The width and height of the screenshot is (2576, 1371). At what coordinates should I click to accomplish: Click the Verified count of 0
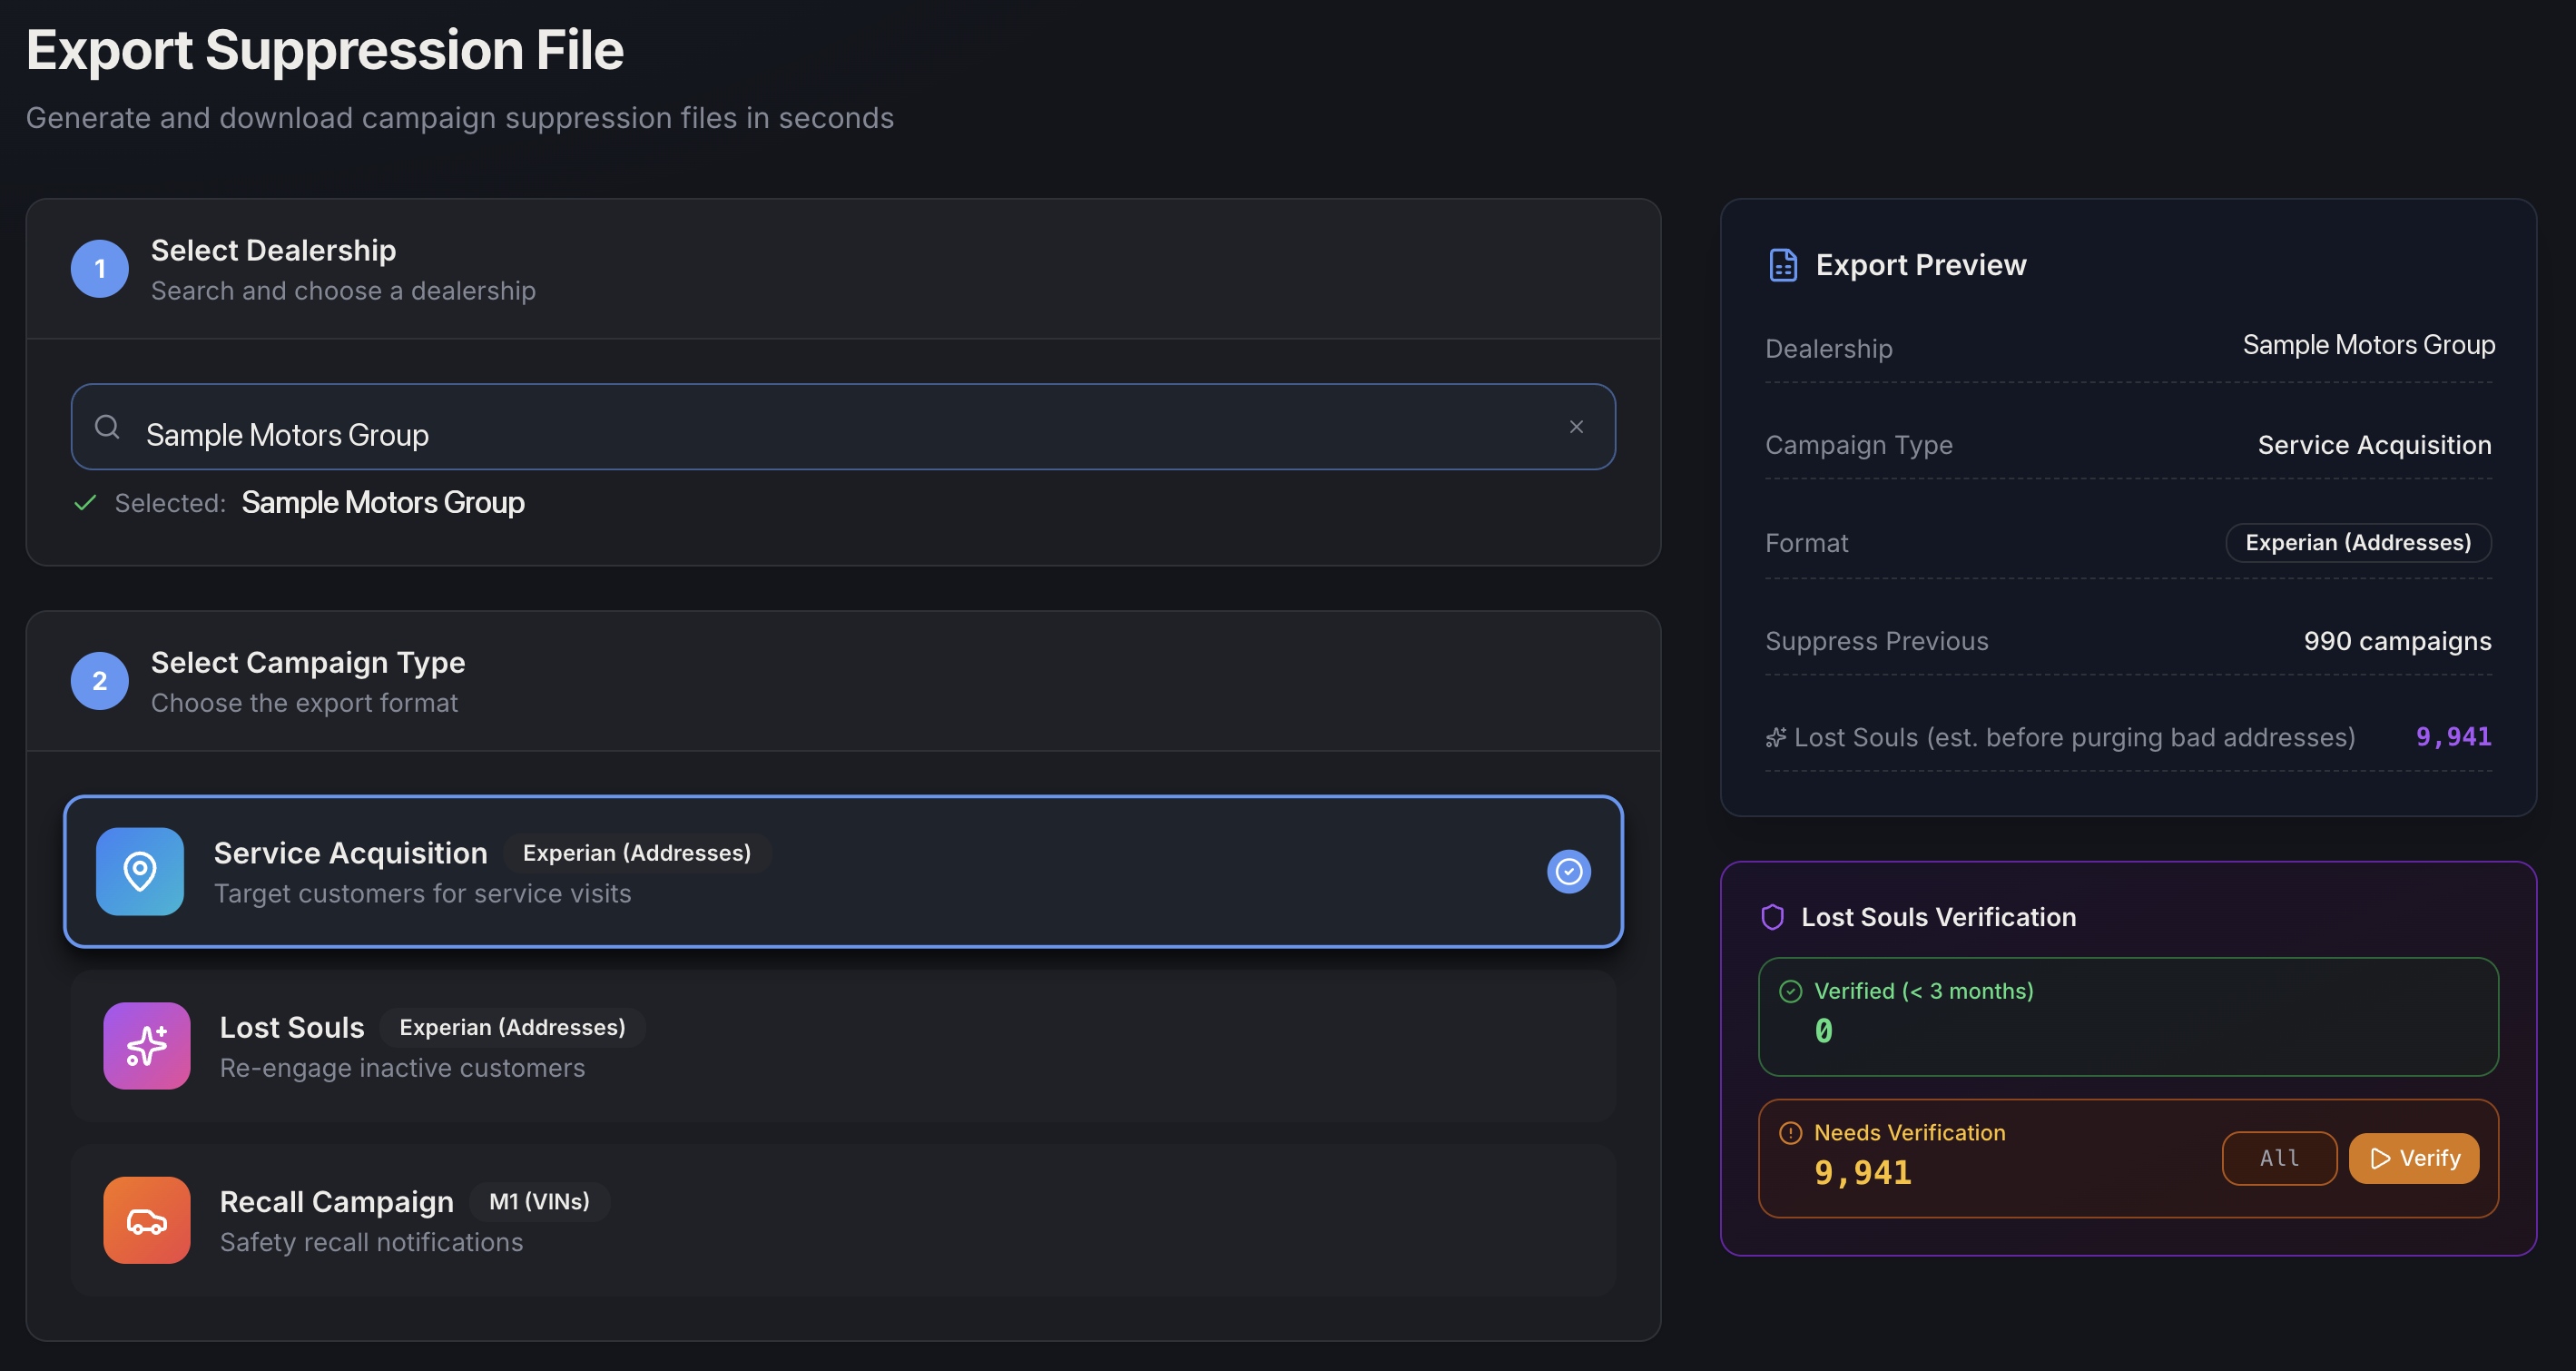pos(1824,1030)
